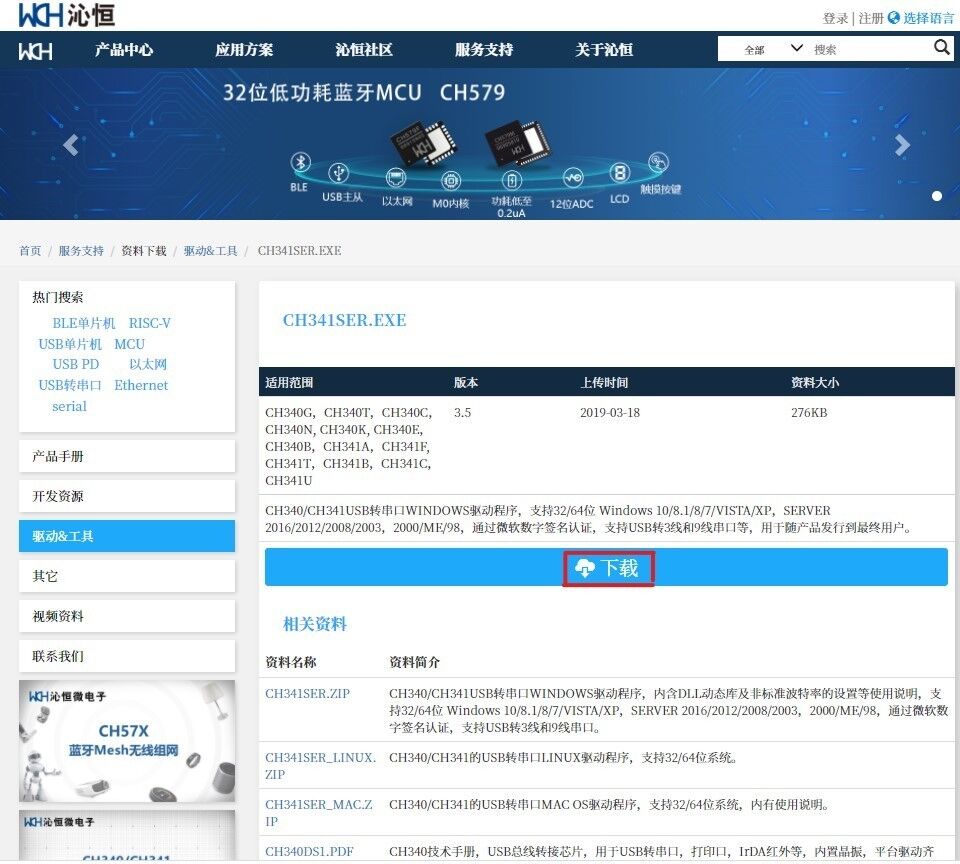Click the USB主从 icon in banner

[339, 173]
